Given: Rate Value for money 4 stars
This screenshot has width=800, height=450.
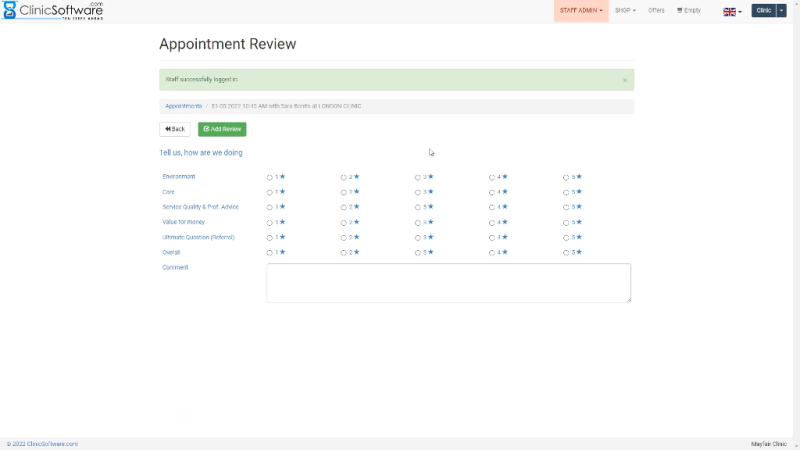Looking at the screenshot, I should pyautogui.click(x=492, y=223).
